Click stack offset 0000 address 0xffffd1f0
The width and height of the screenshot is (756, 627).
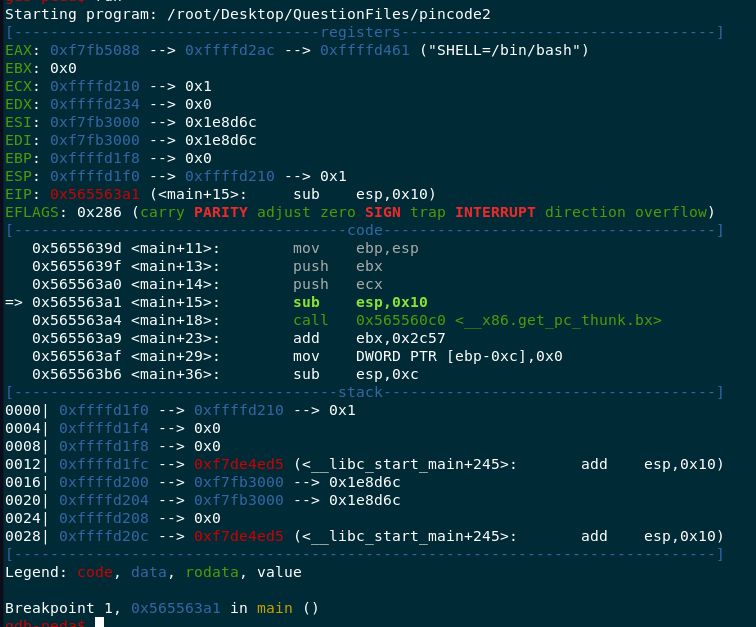pyautogui.click(x=104, y=410)
